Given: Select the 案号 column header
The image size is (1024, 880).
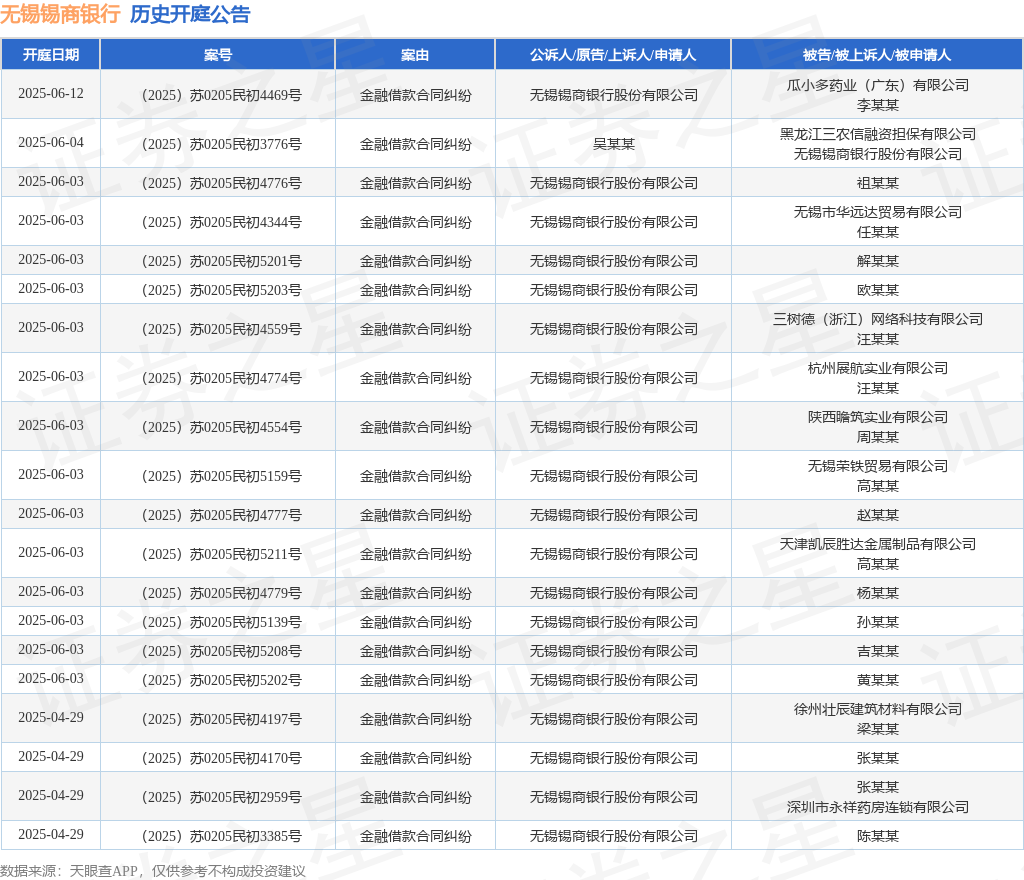Looking at the screenshot, I should pyautogui.click(x=218, y=55).
